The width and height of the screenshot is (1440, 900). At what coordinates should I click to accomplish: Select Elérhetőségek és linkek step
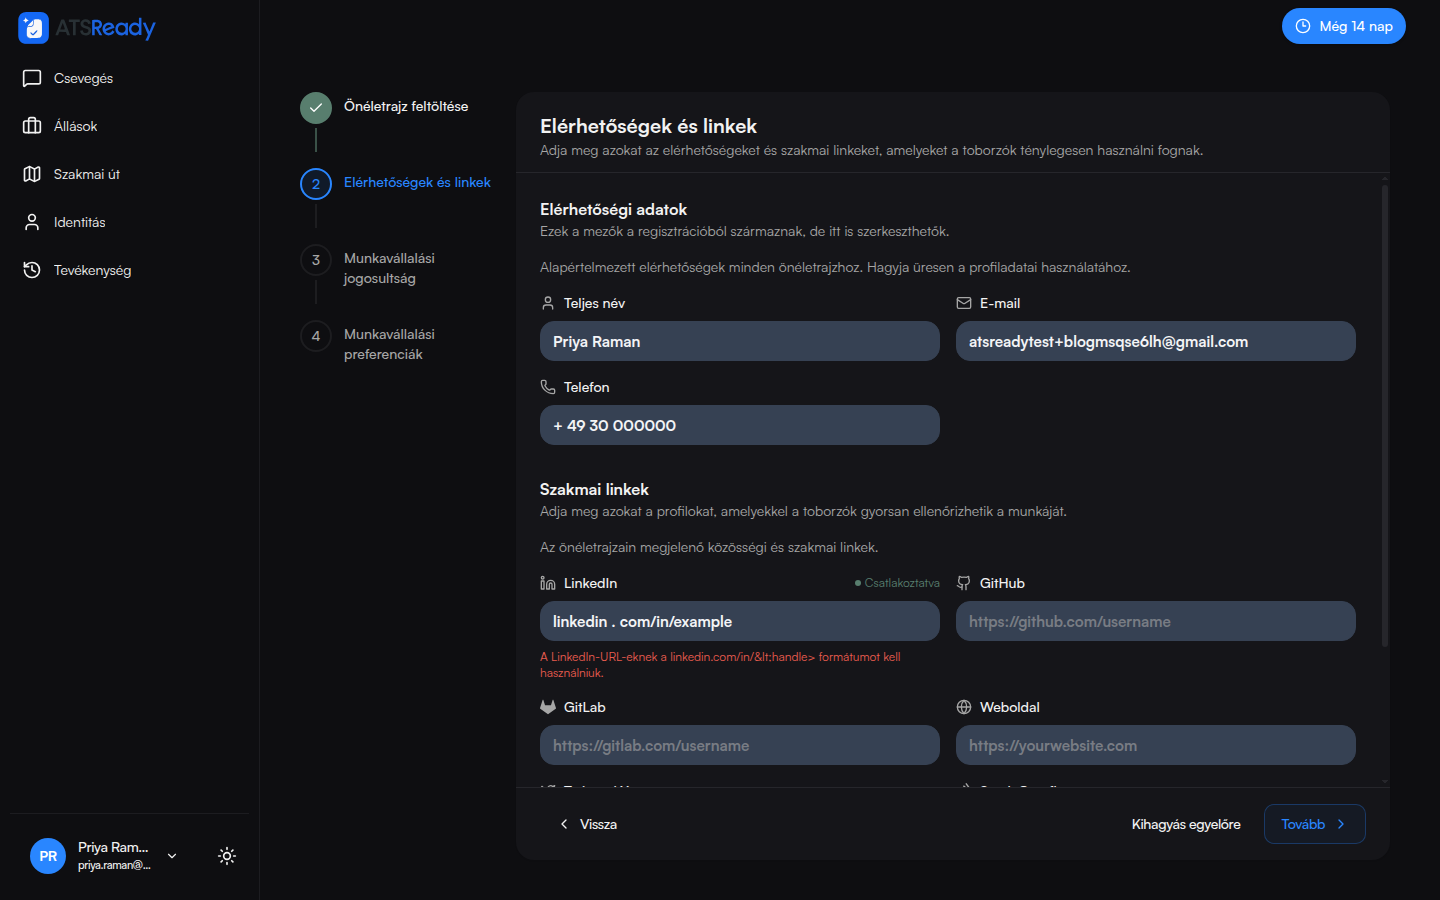(417, 182)
